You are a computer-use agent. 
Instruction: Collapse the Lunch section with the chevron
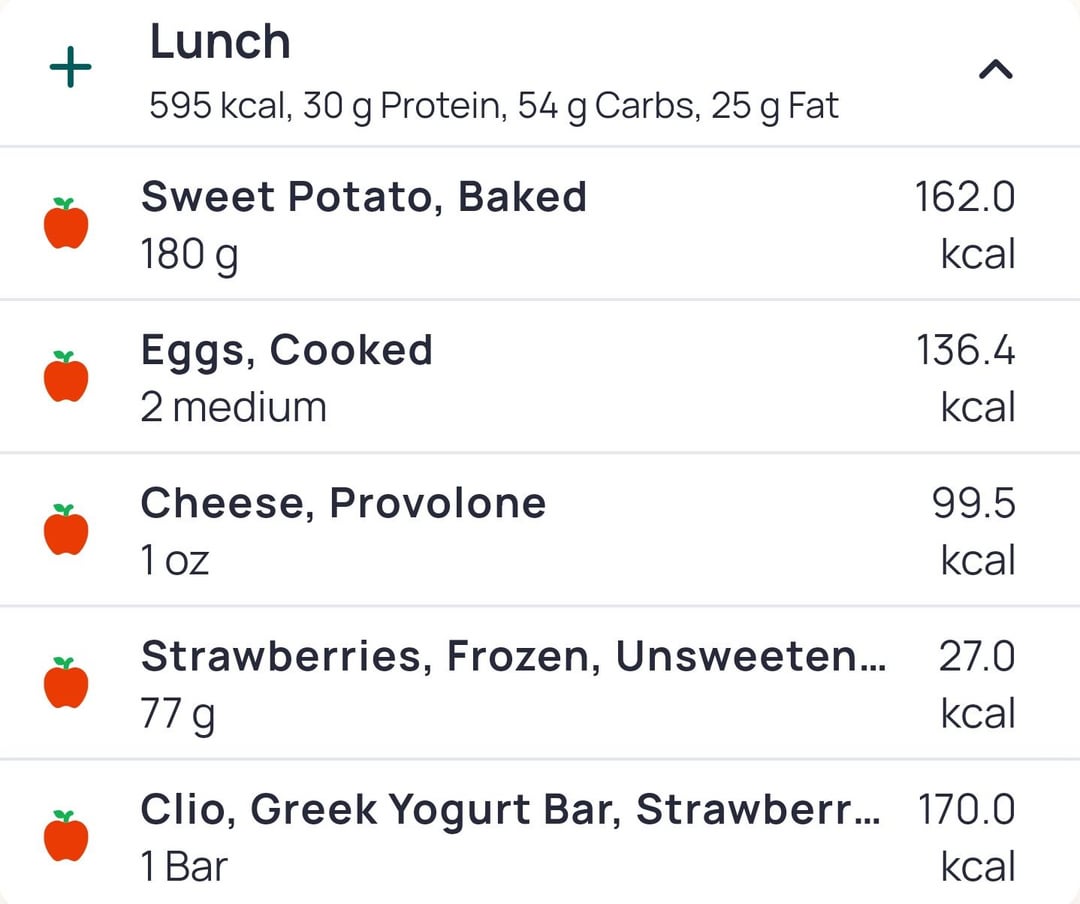(995, 69)
